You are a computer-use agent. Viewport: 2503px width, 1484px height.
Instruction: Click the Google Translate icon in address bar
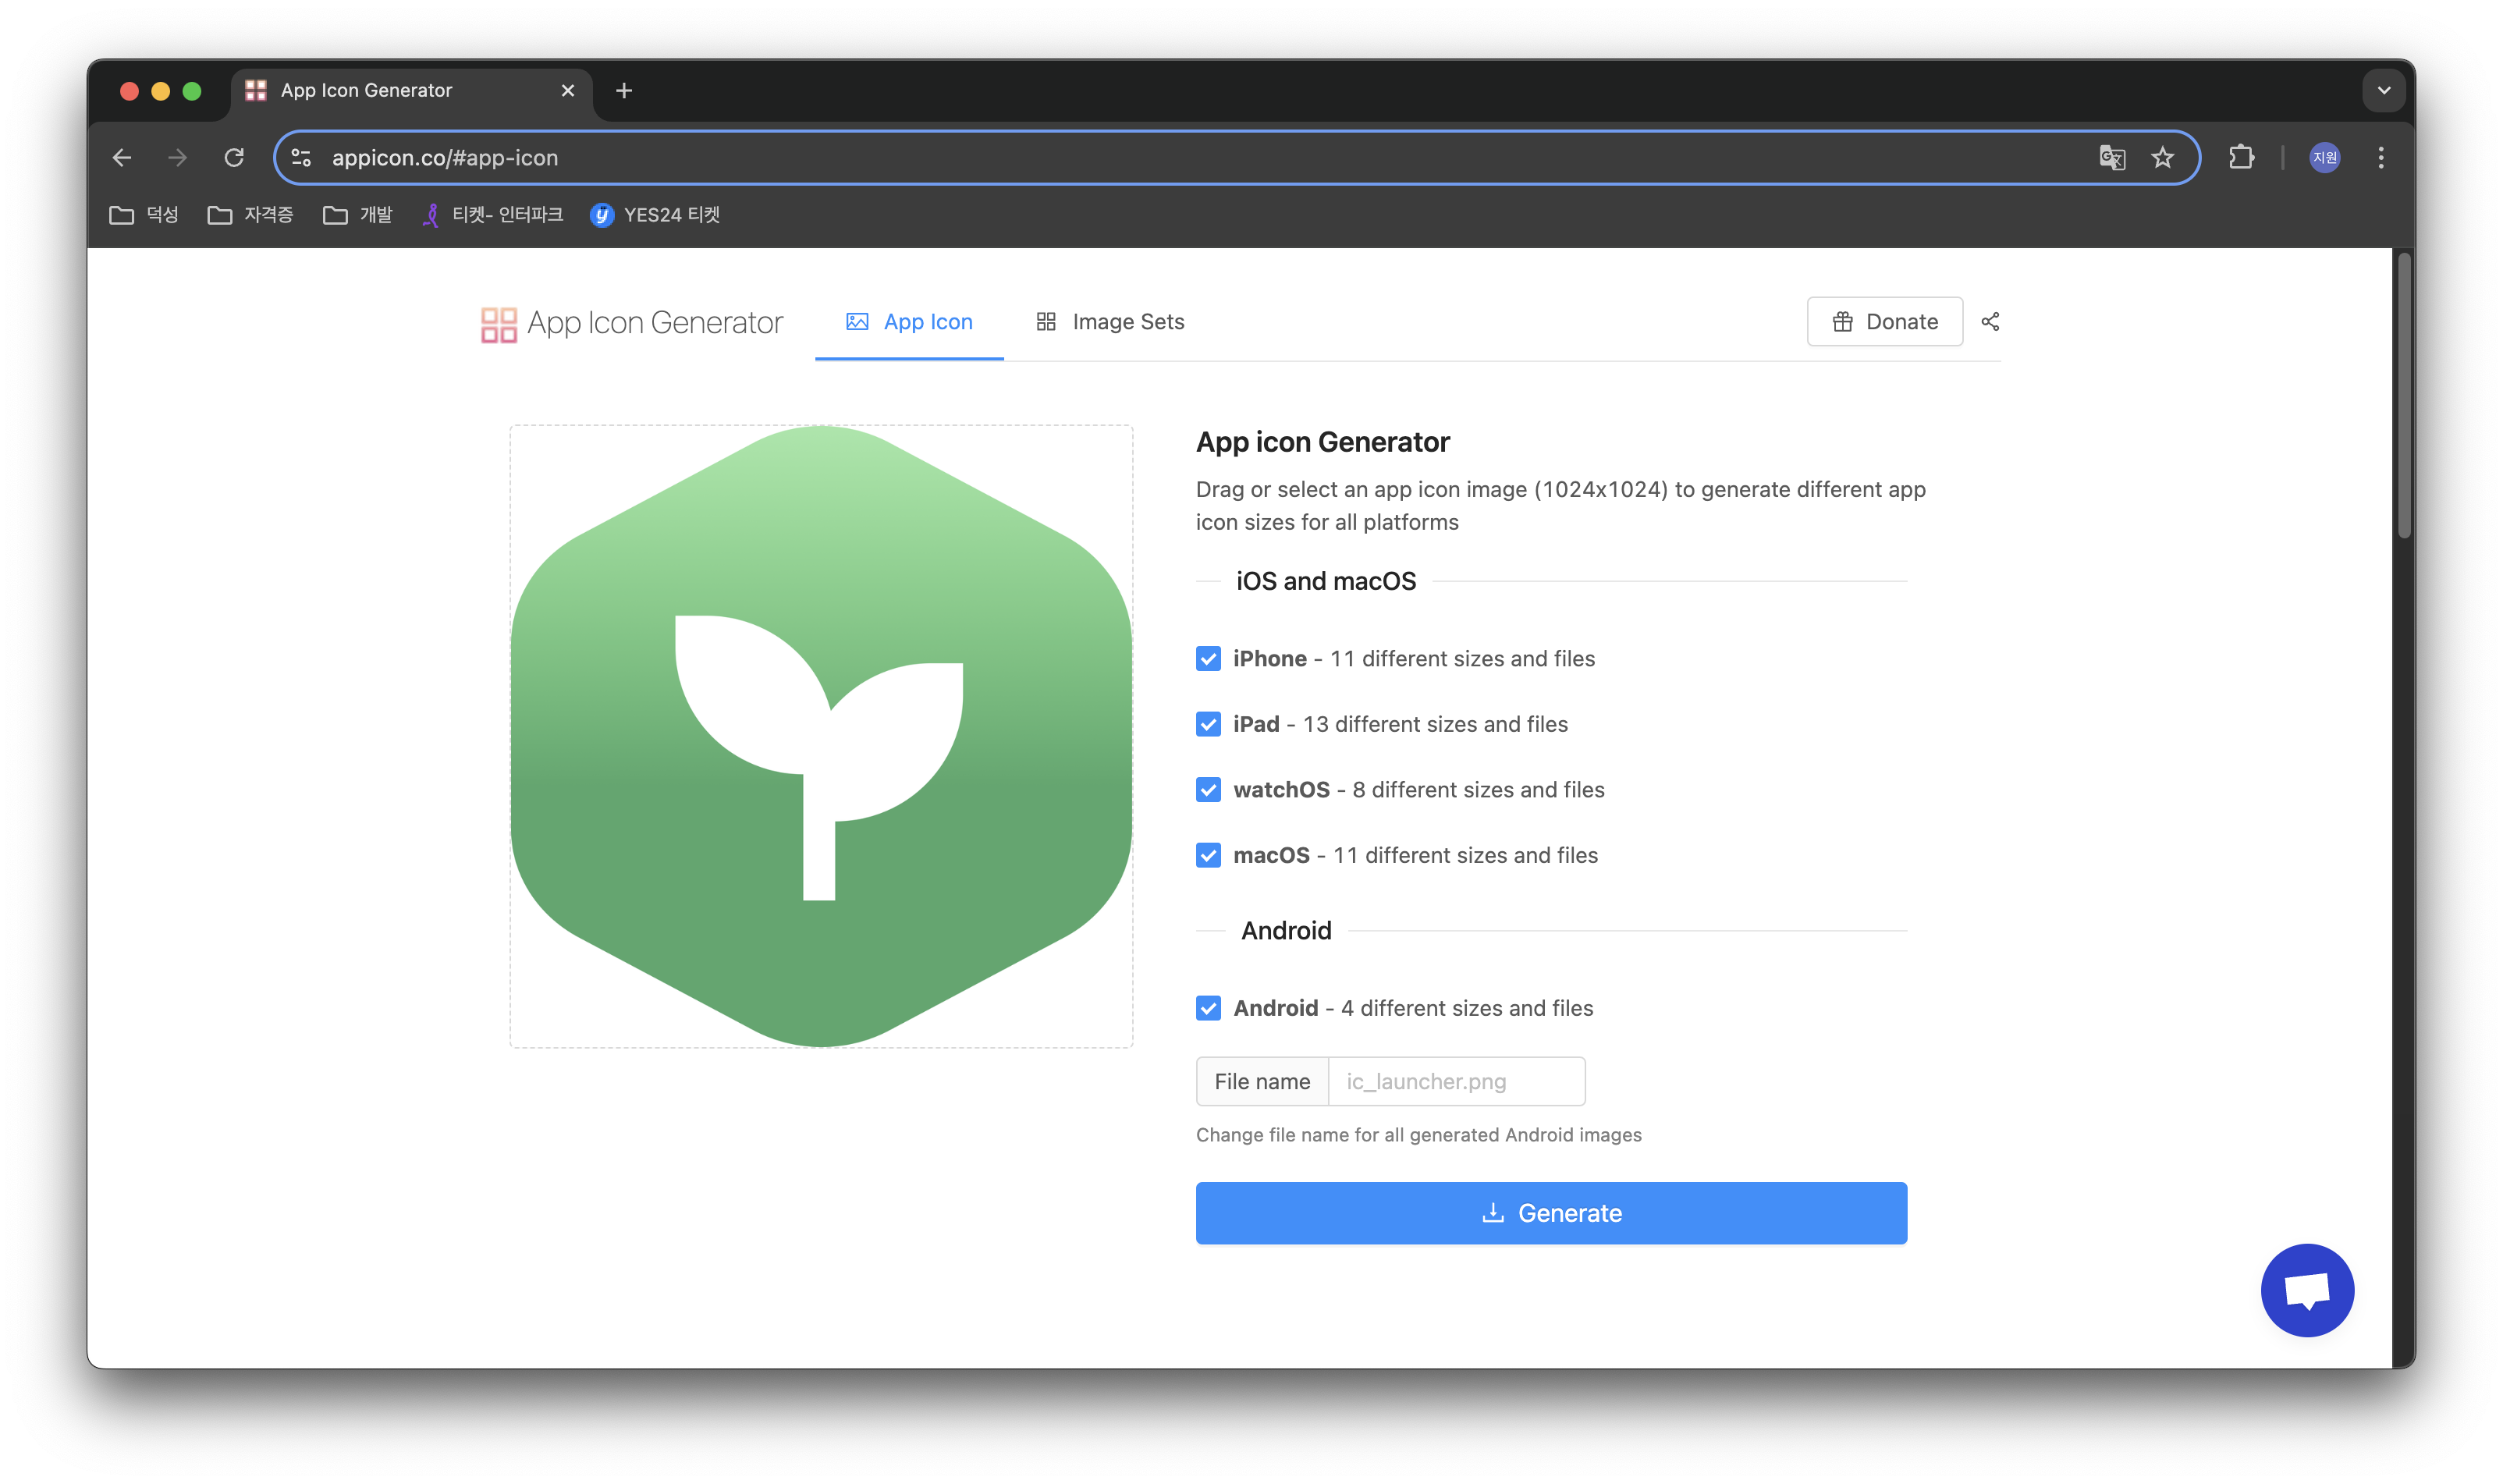[2111, 157]
